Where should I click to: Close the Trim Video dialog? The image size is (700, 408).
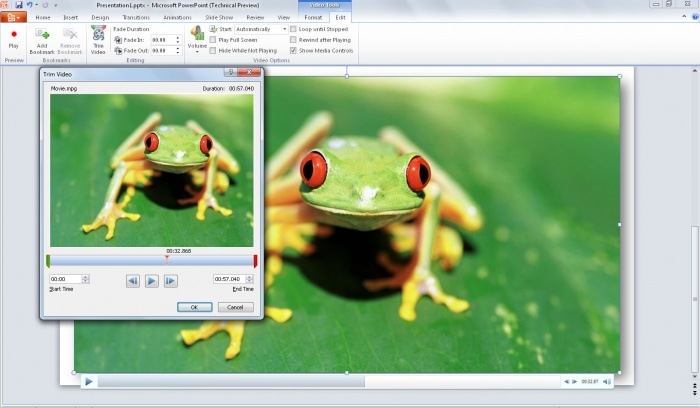point(249,72)
